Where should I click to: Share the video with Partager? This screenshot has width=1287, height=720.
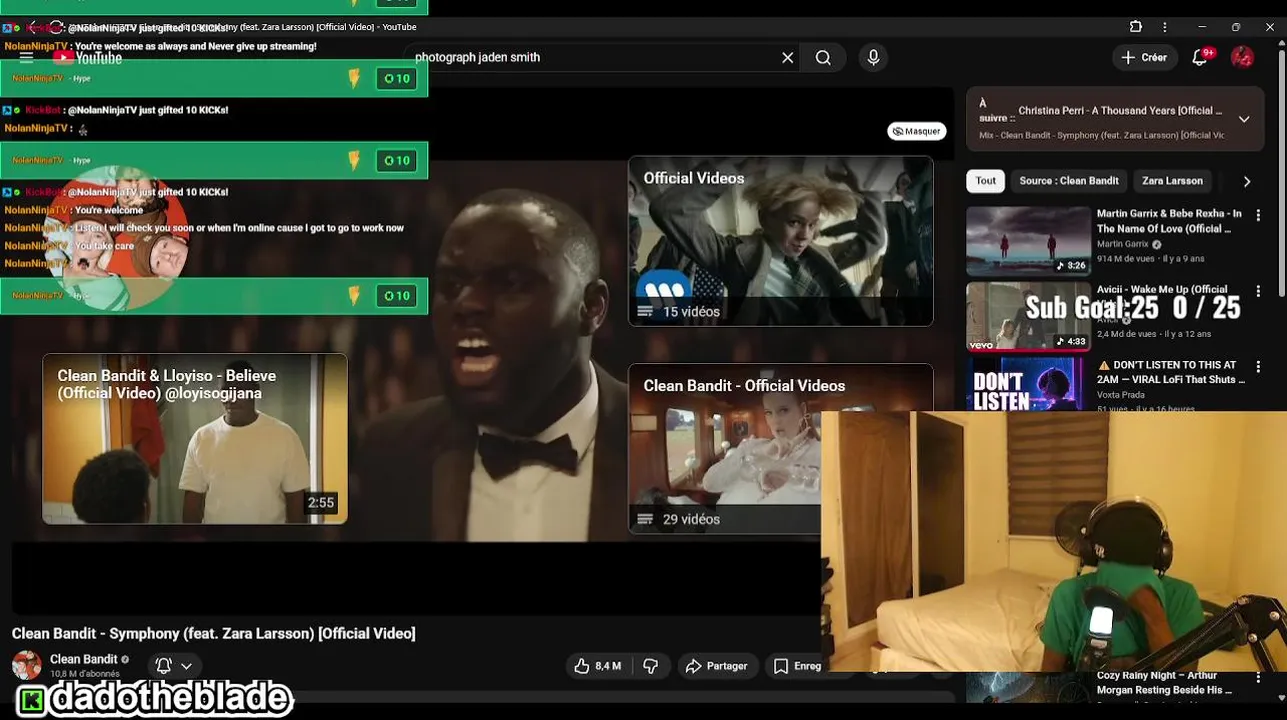pyautogui.click(x=716, y=666)
